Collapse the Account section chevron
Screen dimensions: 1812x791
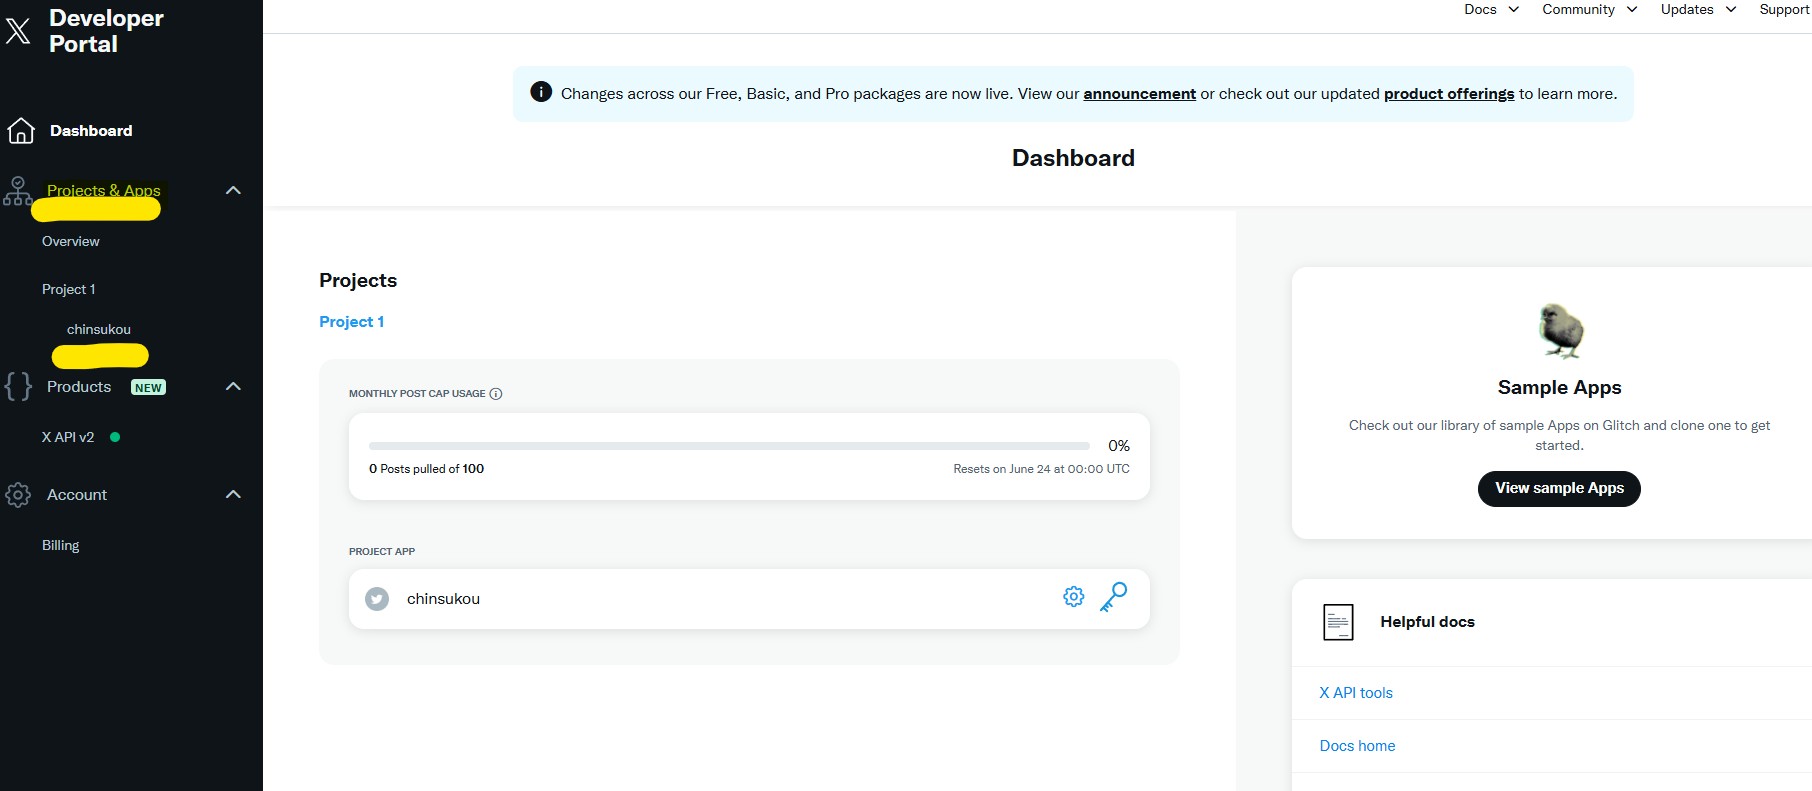pyautogui.click(x=233, y=494)
